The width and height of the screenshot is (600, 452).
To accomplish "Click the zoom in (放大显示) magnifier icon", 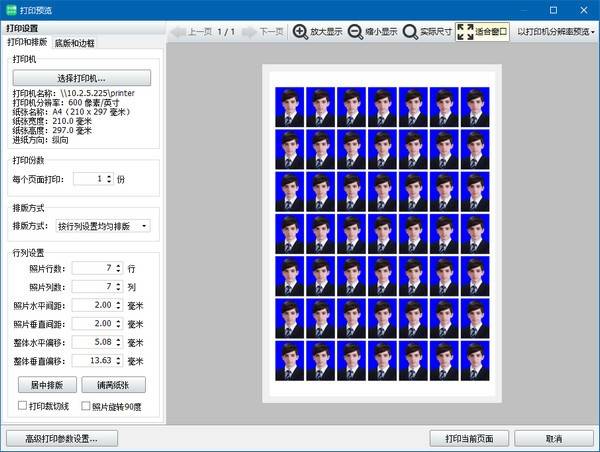I will coord(300,31).
